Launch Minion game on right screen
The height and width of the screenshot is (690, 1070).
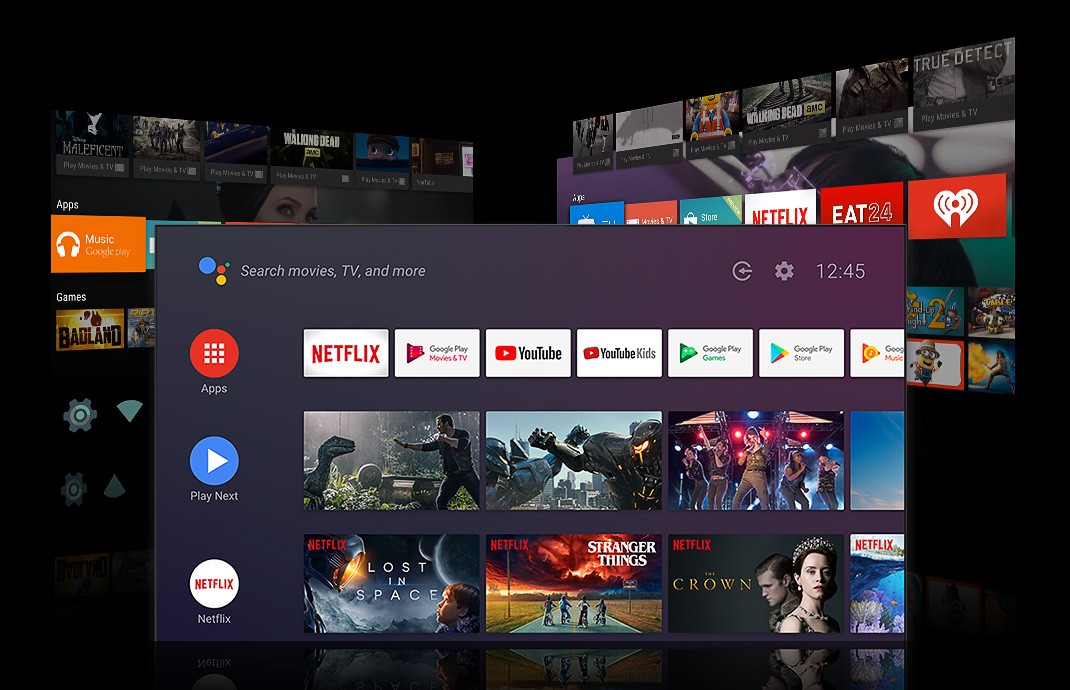935,364
